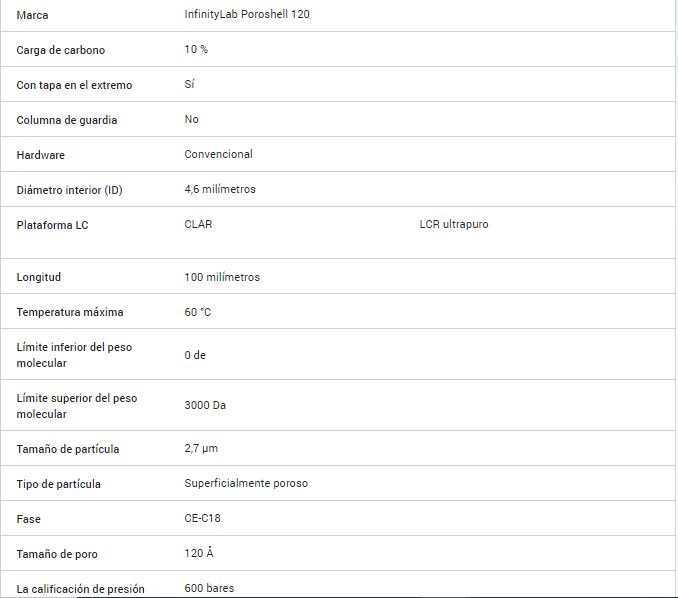Select the Superficialmente poroso value

pos(246,484)
